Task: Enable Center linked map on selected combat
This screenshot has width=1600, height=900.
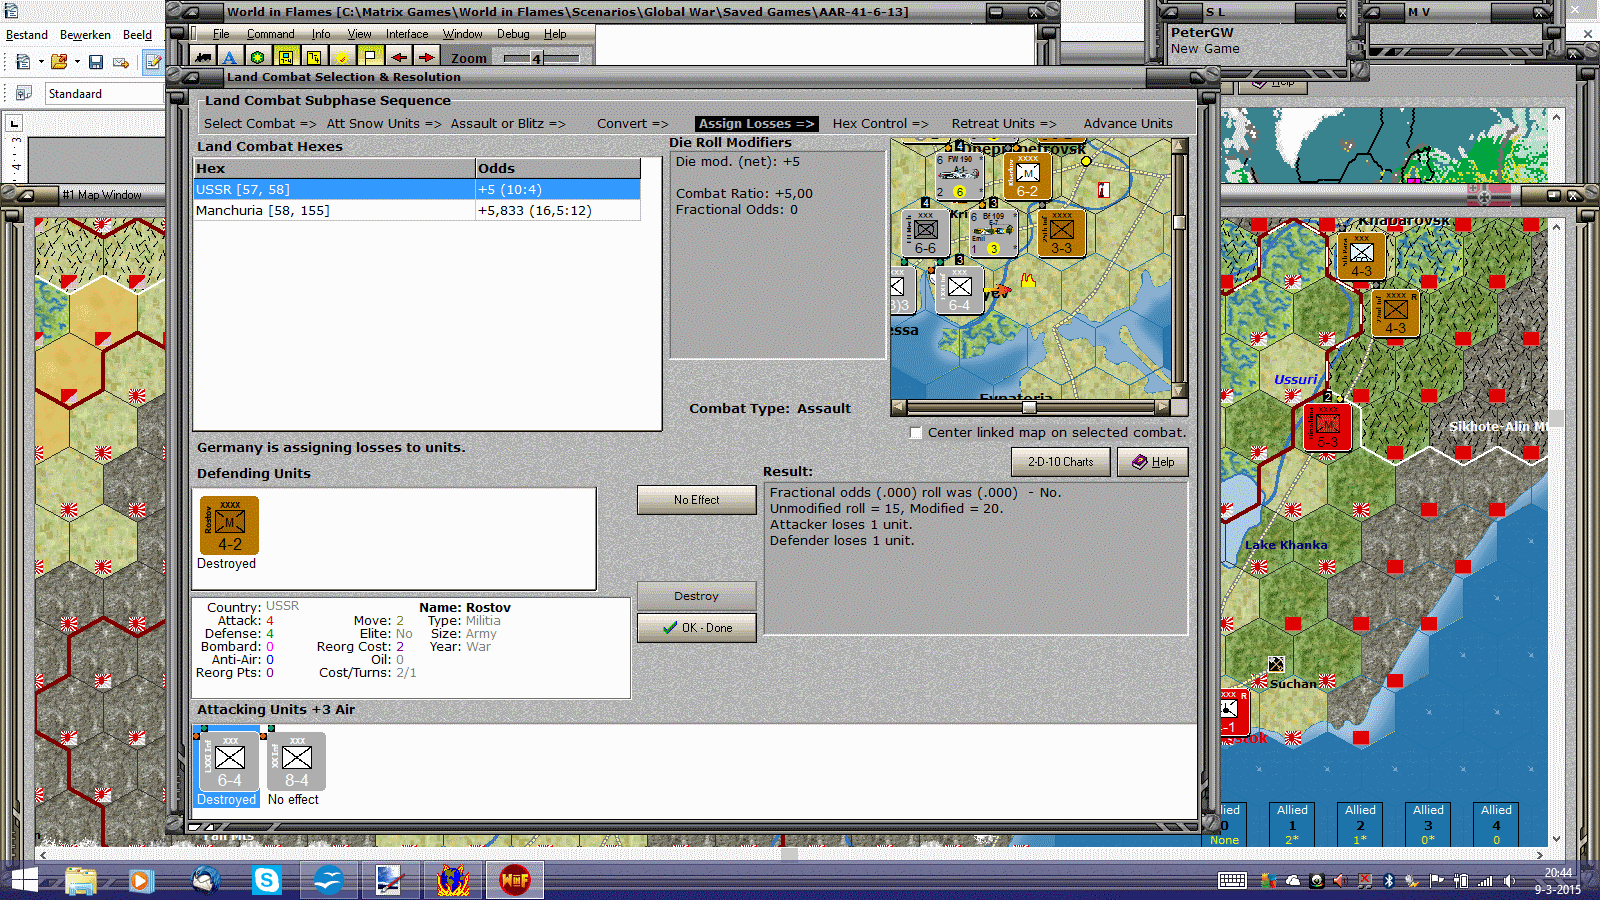Action: [916, 433]
